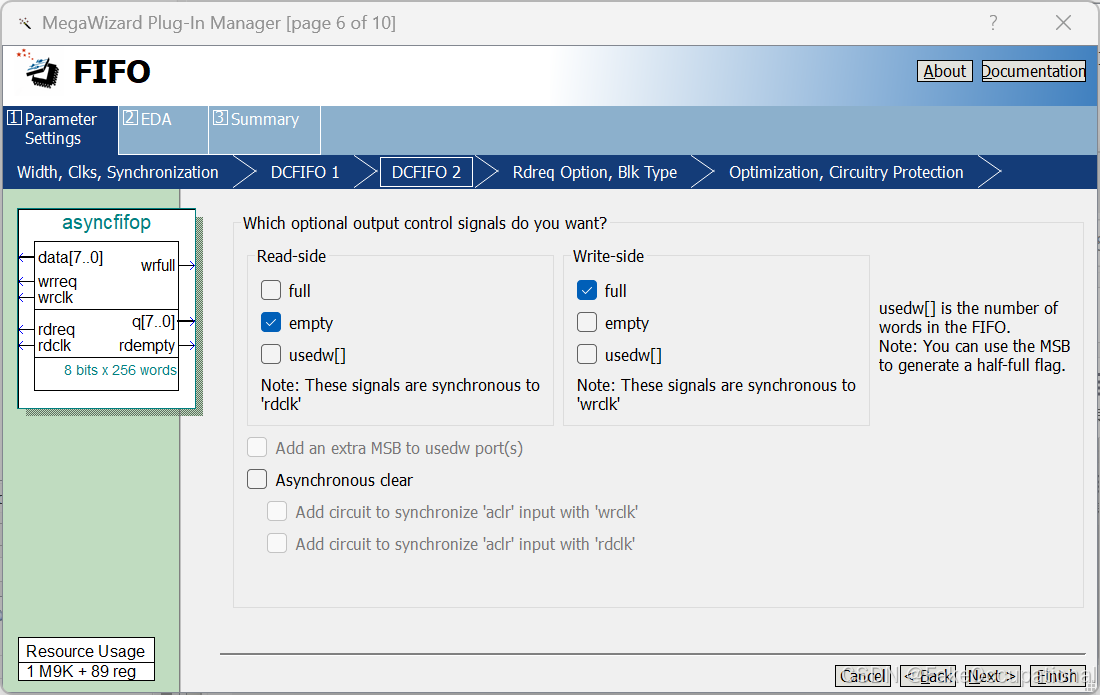The height and width of the screenshot is (695, 1100).
Task: Switch to the EDA tab
Action: pos(163,129)
